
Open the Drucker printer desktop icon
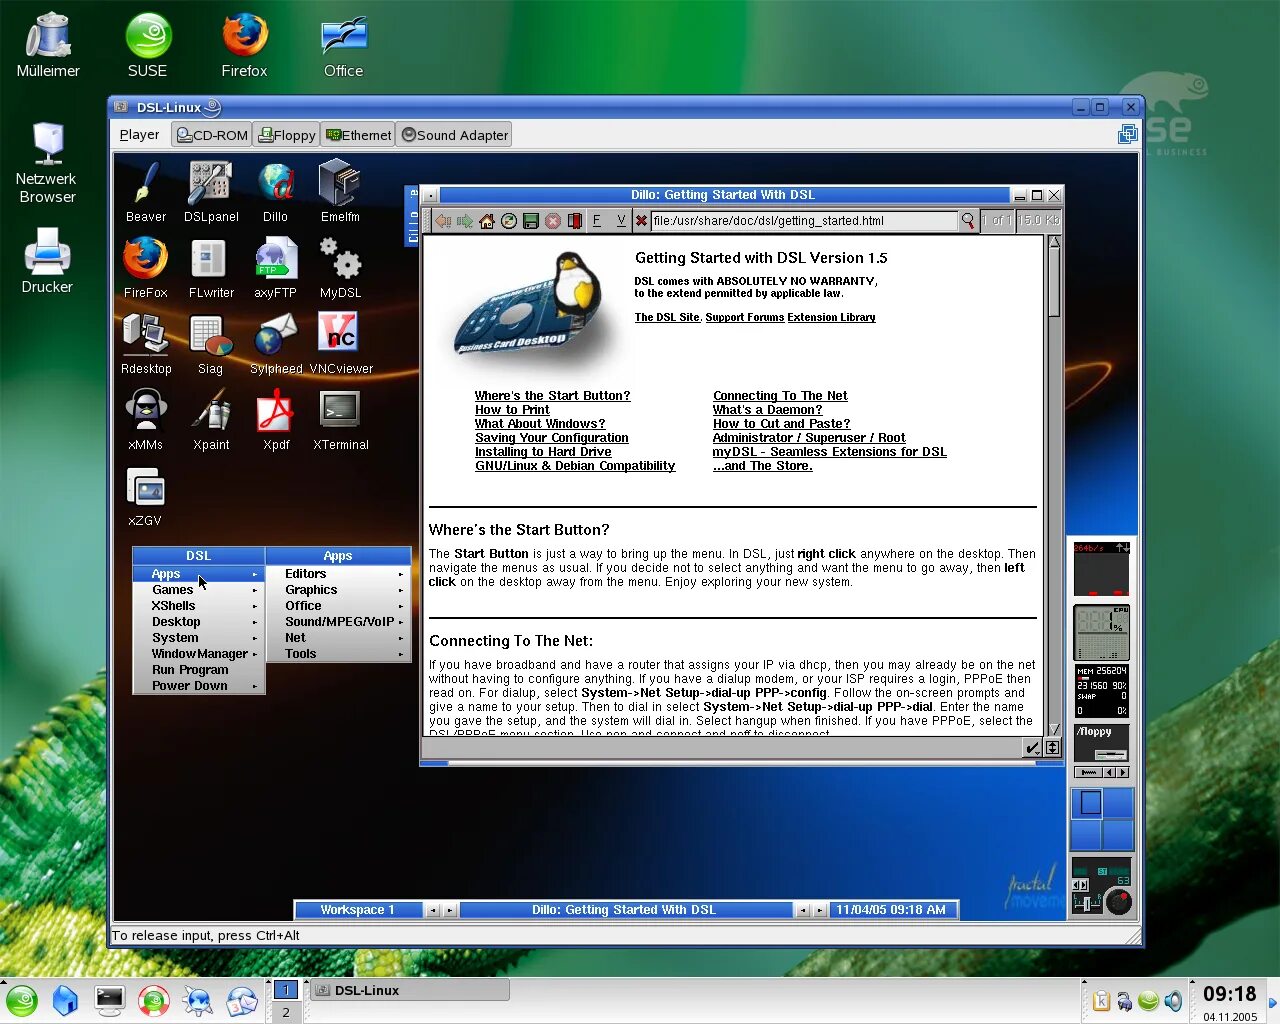coord(47,261)
